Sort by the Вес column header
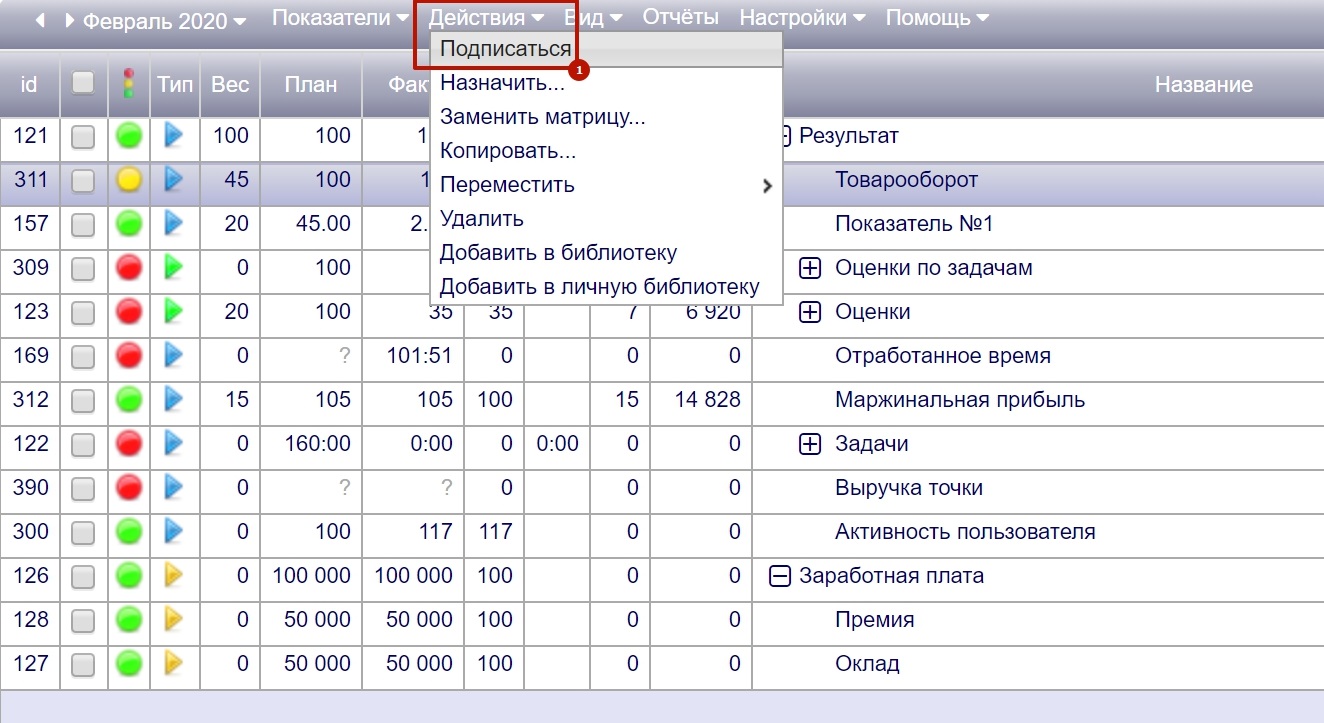1324x723 pixels. (230, 85)
